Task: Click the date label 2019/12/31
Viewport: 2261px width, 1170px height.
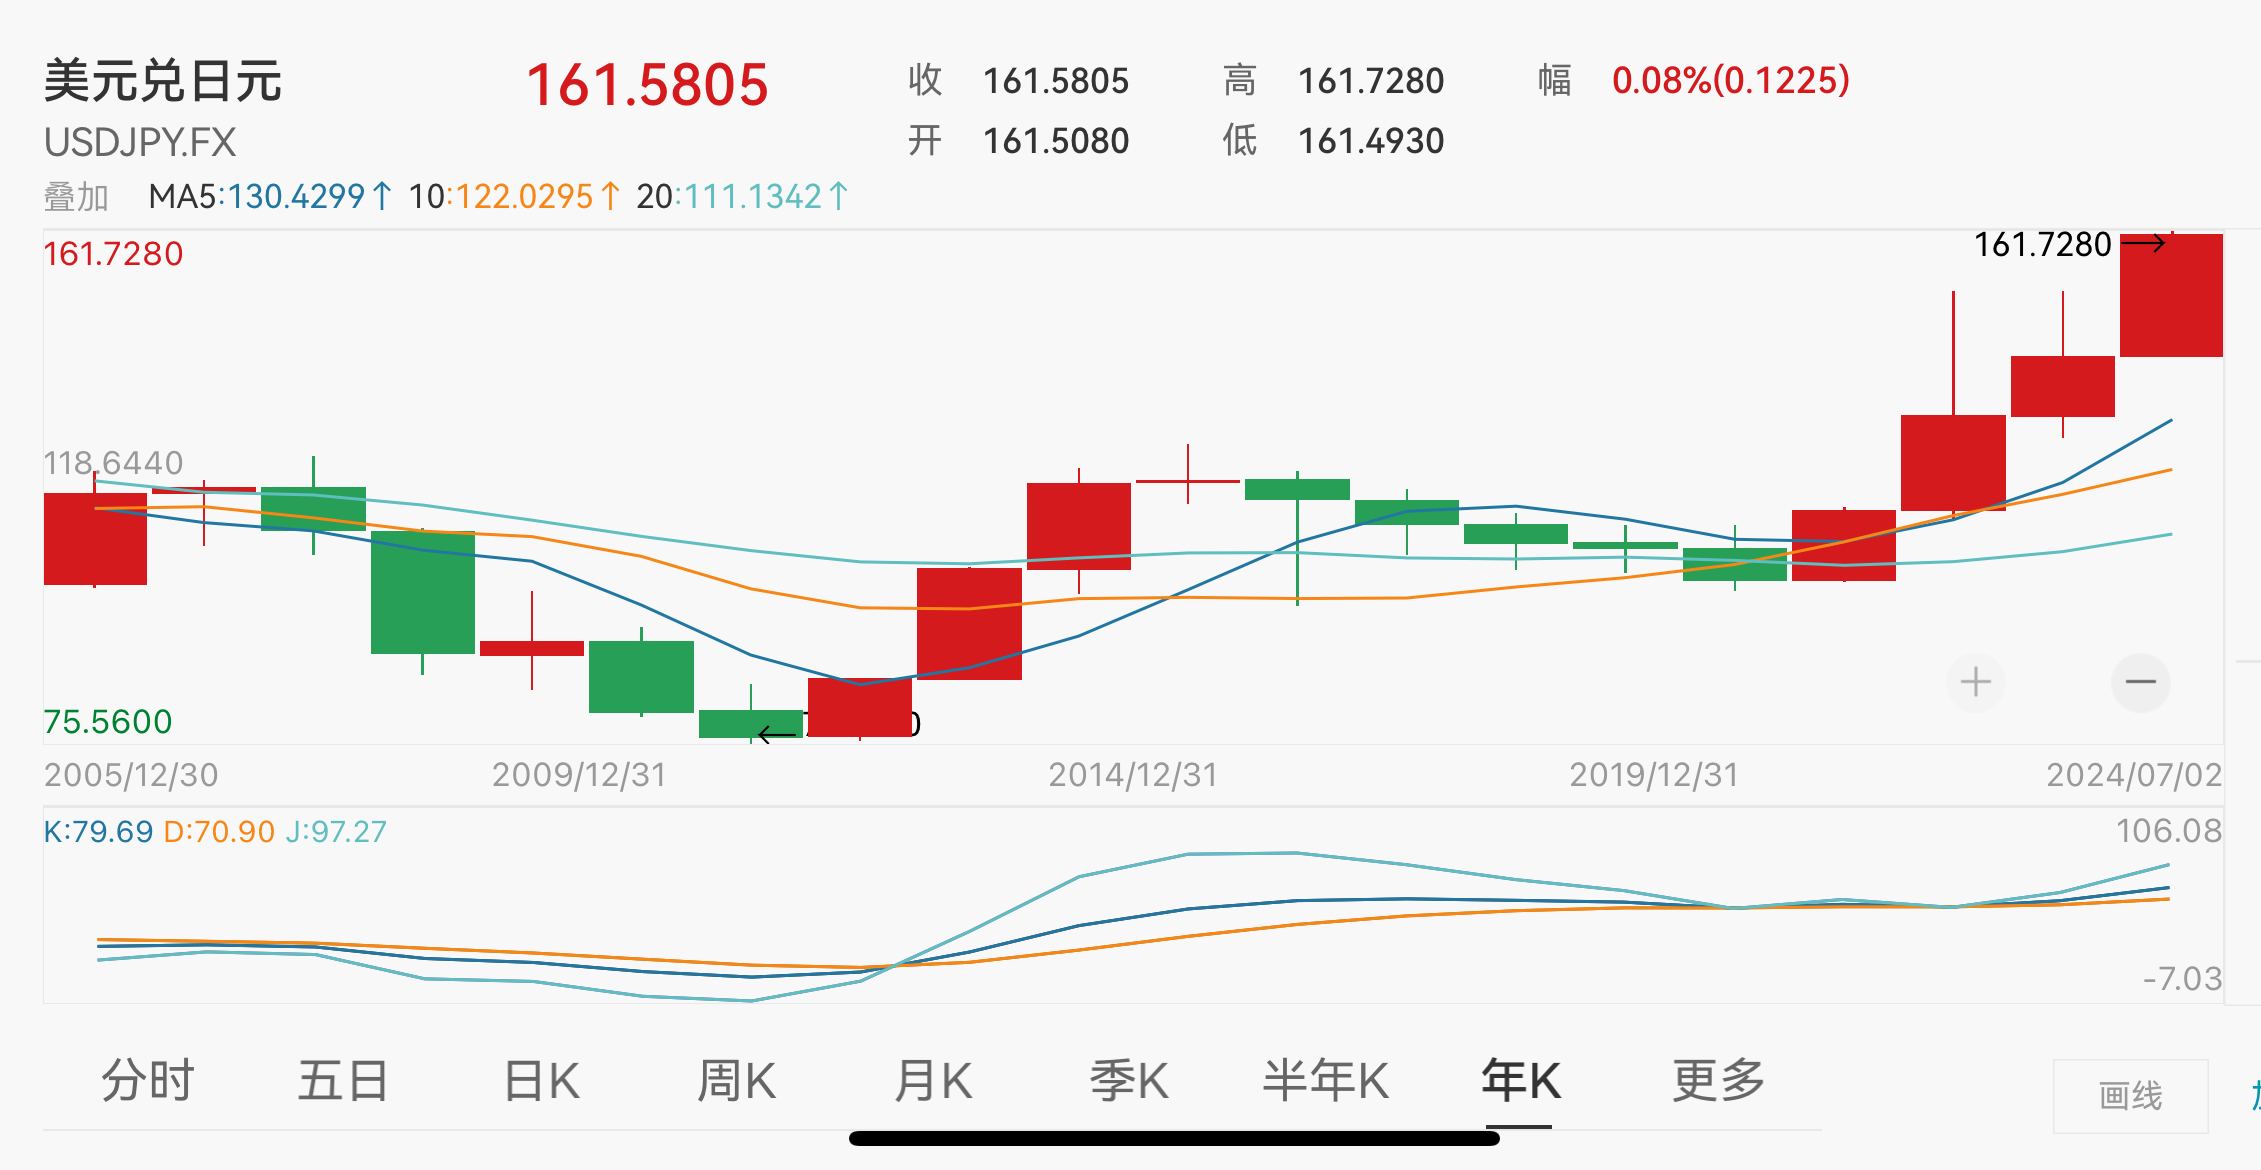Action: pos(1654,775)
